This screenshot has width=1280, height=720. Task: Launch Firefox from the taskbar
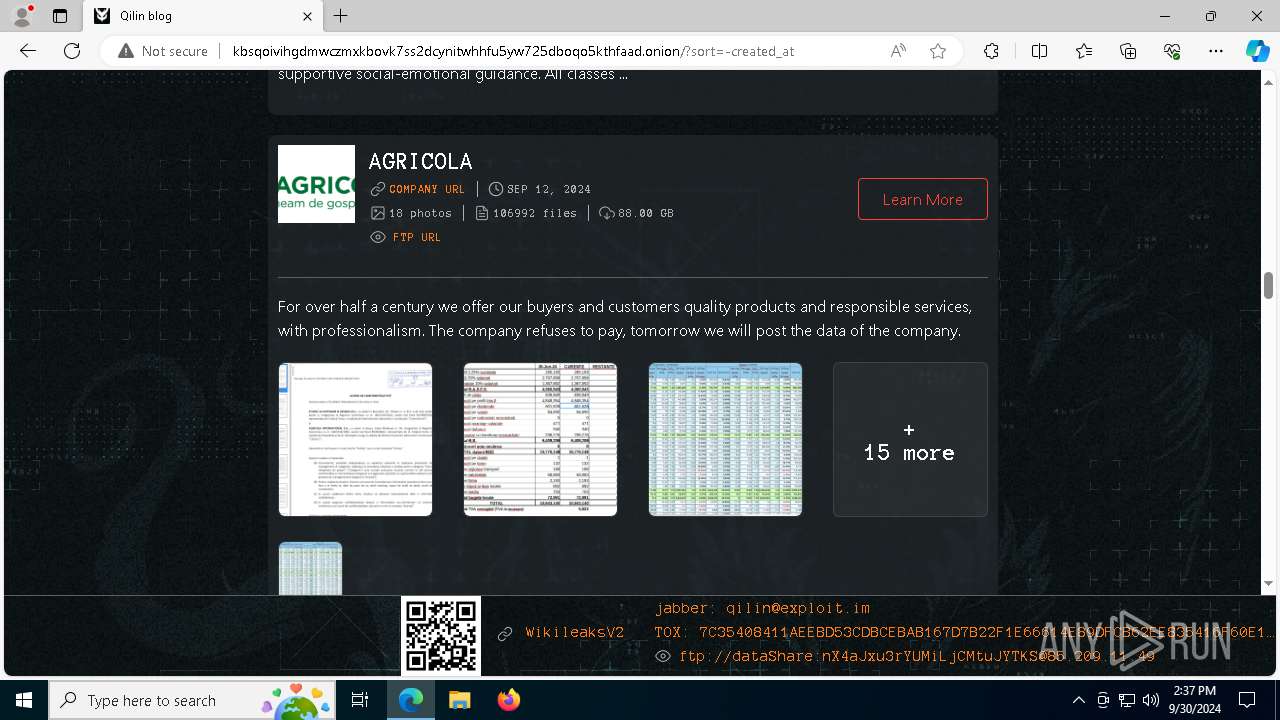click(508, 700)
